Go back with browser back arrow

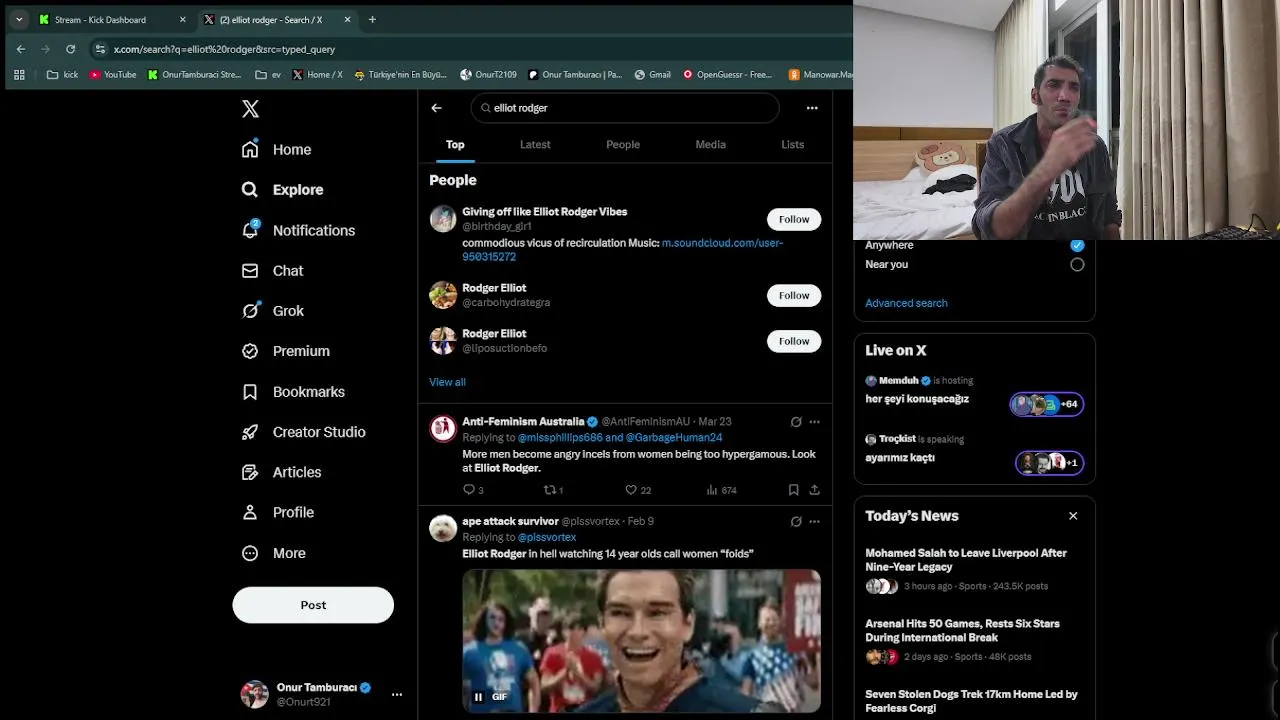tap(21, 49)
